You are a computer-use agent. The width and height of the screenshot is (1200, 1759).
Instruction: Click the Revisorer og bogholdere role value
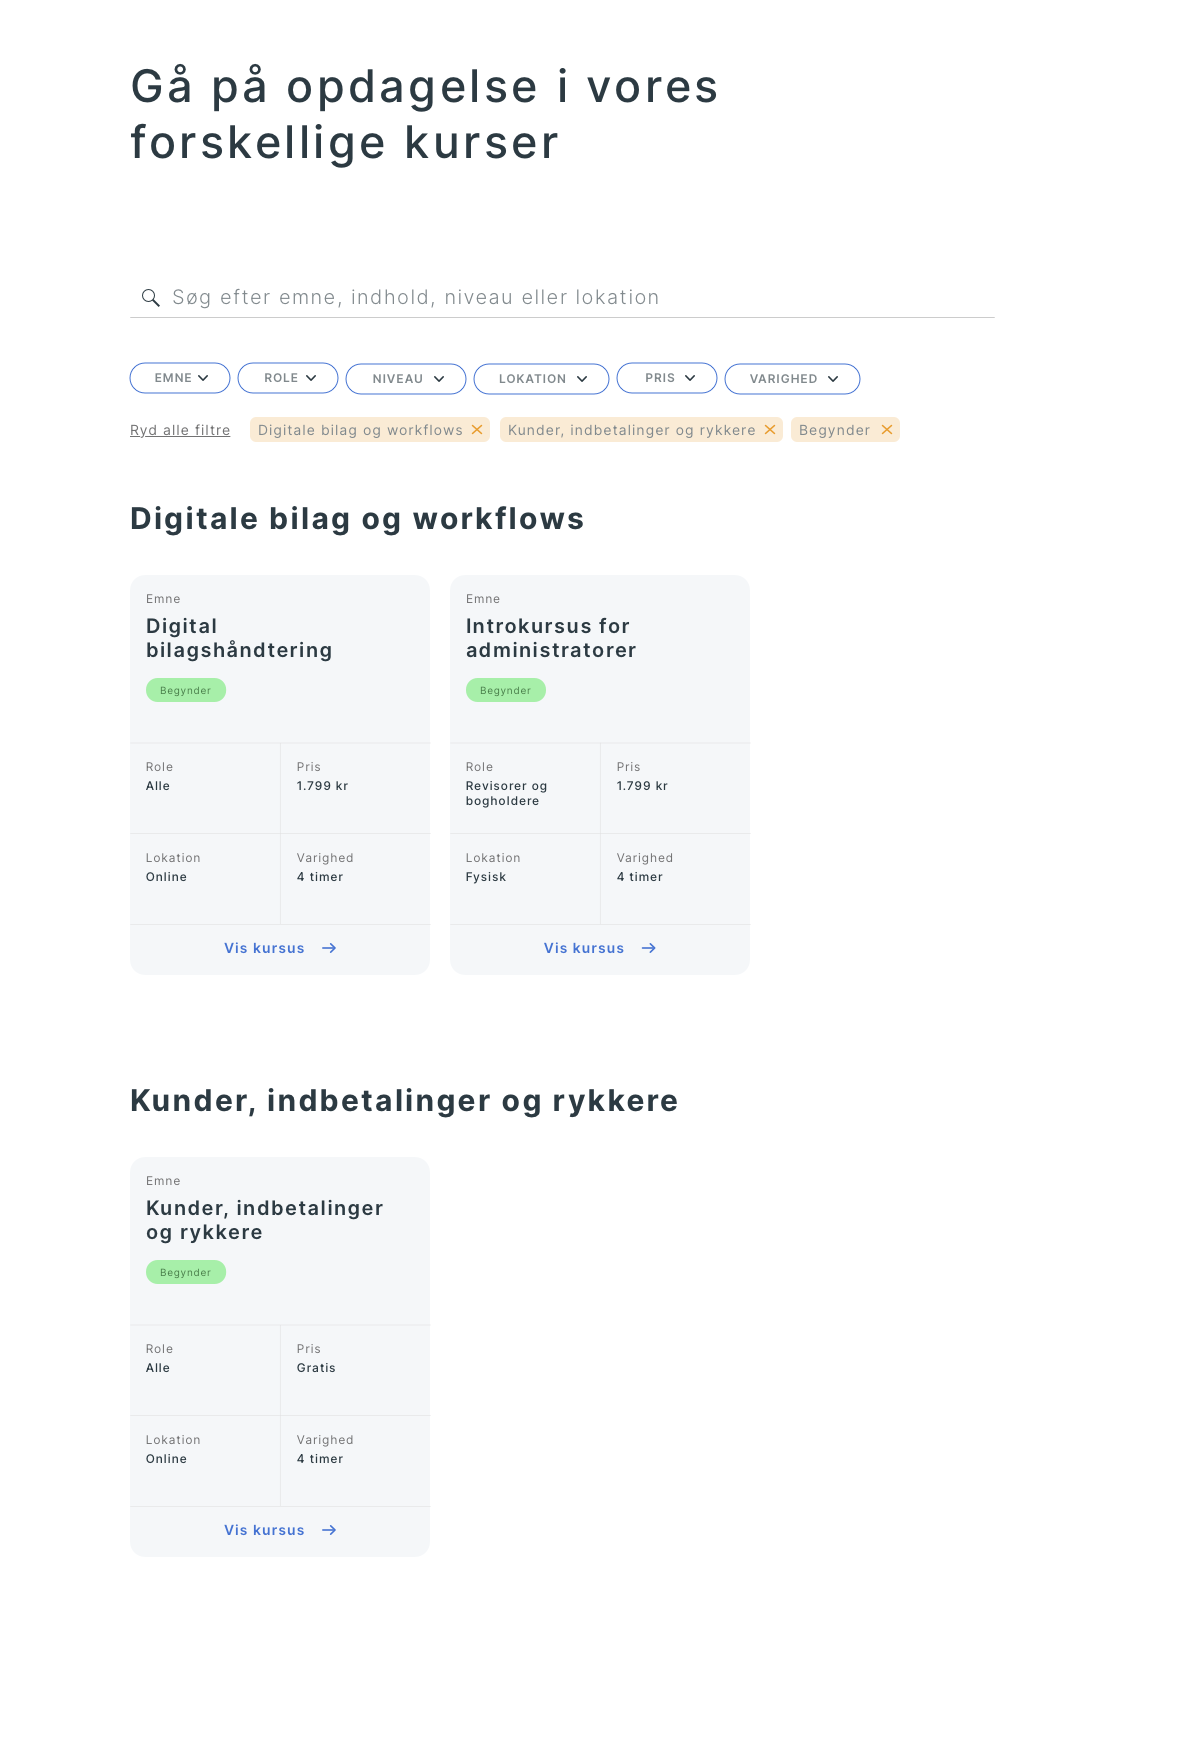507,793
